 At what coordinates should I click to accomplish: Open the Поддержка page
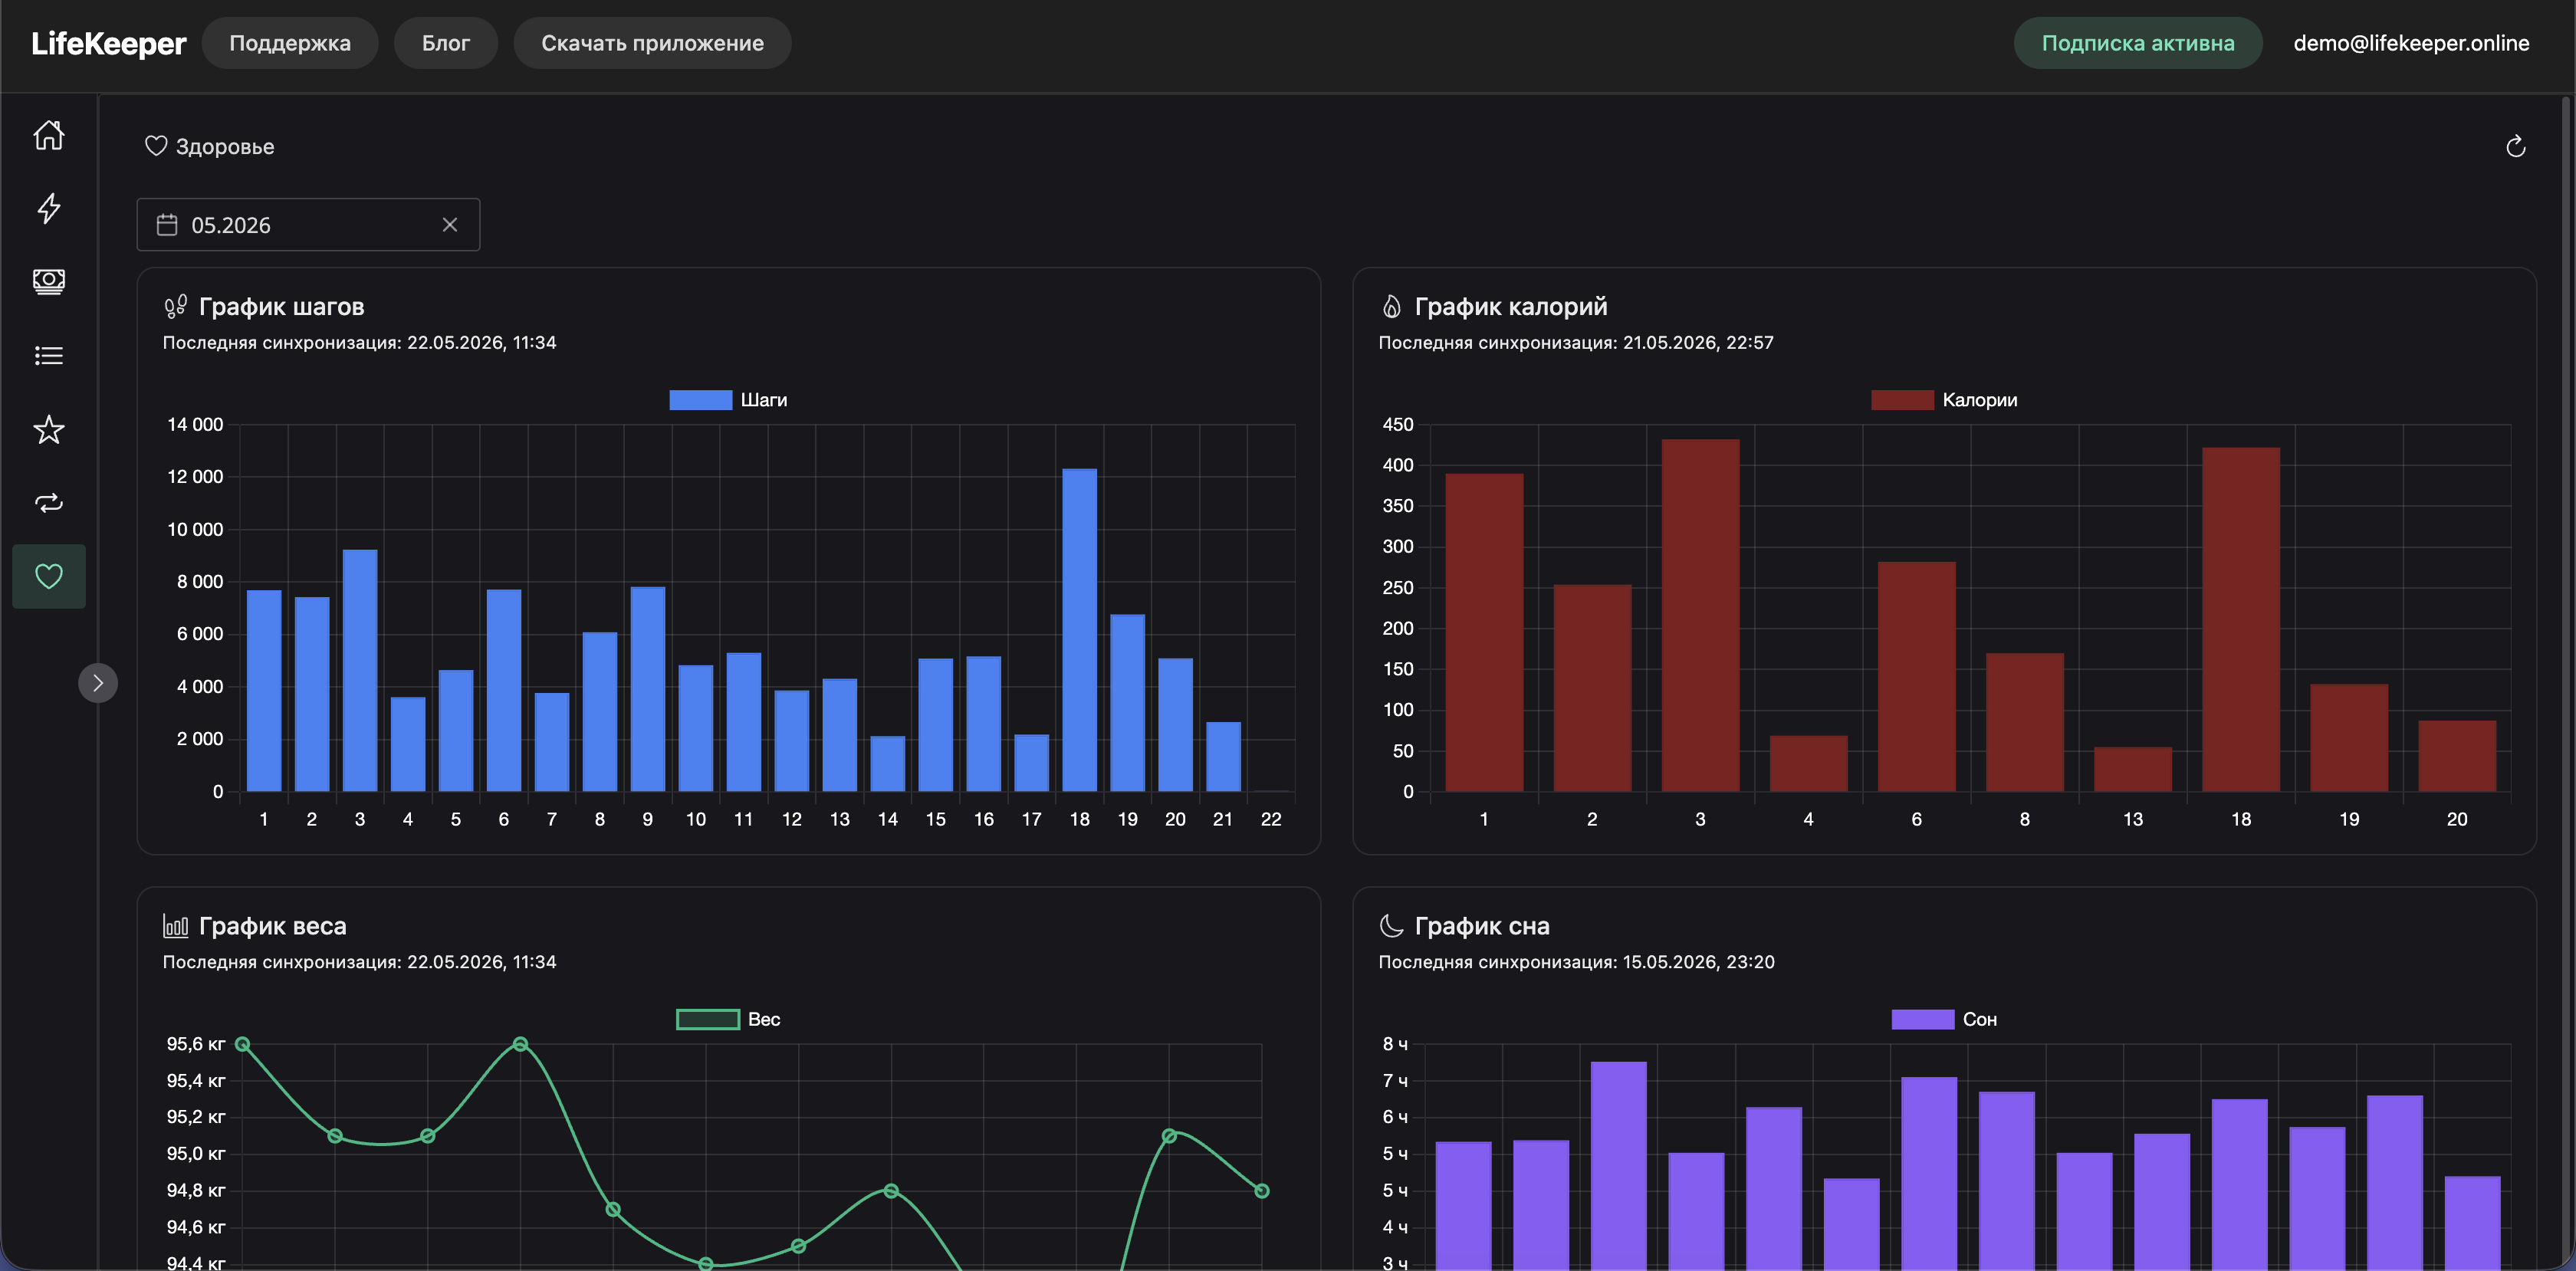coord(290,43)
